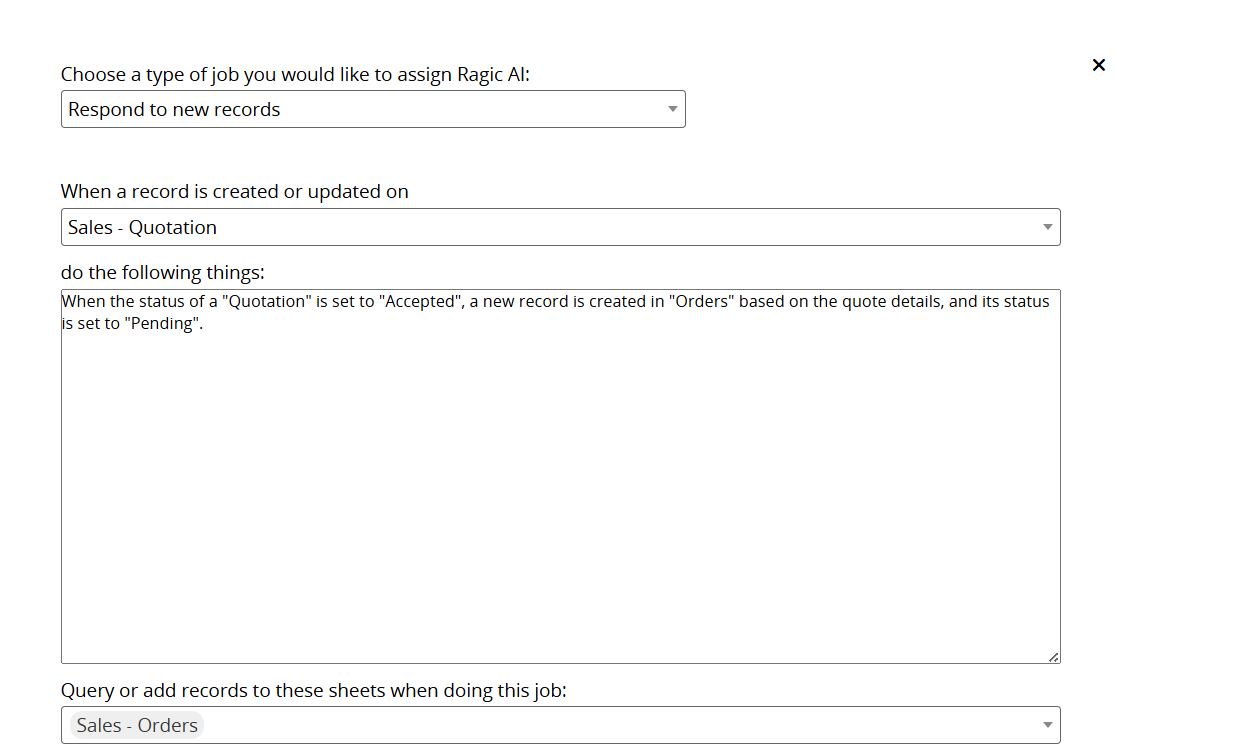Click the "Query or add records" label

(313, 690)
